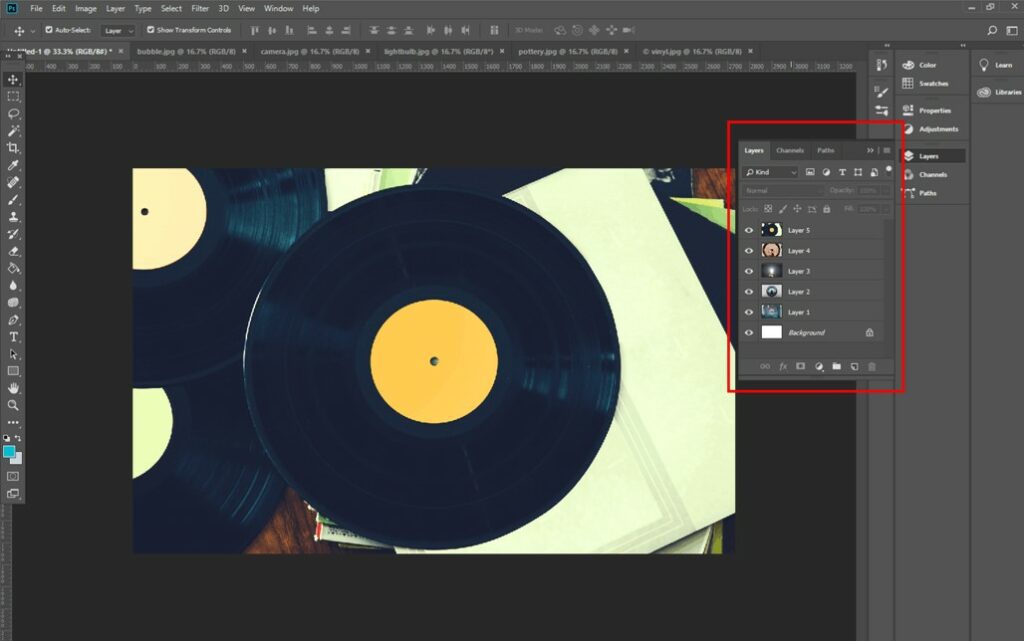This screenshot has width=1024, height=641.
Task: Select the Crop tool
Action: click(13, 148)
